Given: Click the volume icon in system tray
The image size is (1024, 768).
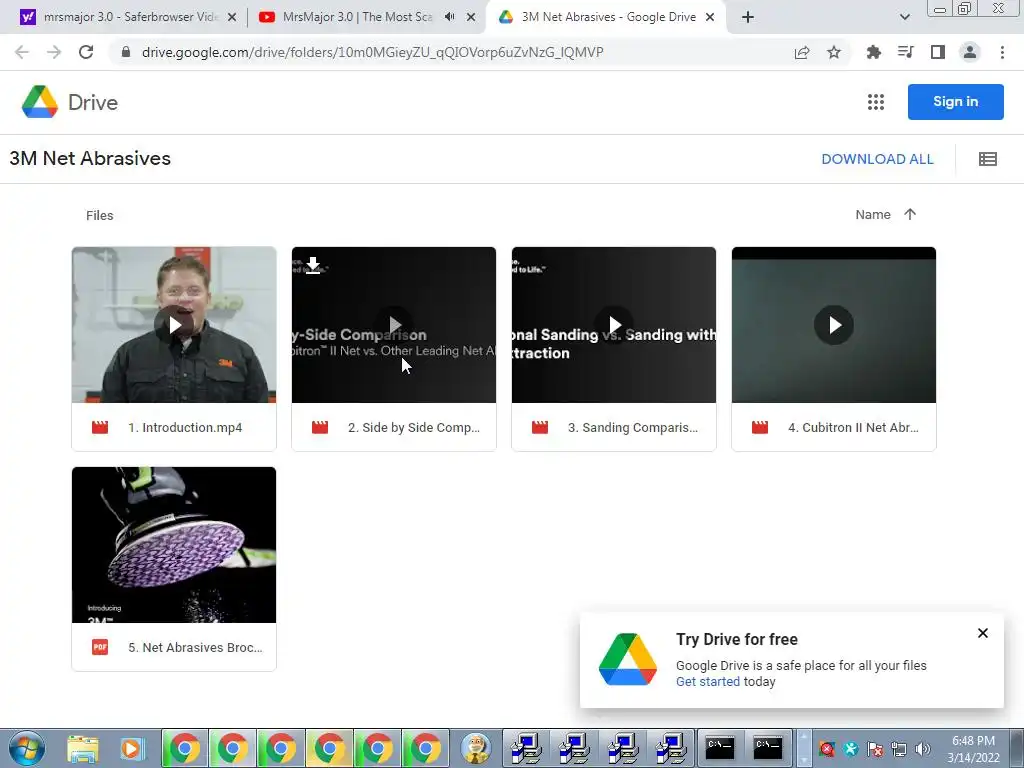Looking at the screenshot, I should tap(923, 749).
